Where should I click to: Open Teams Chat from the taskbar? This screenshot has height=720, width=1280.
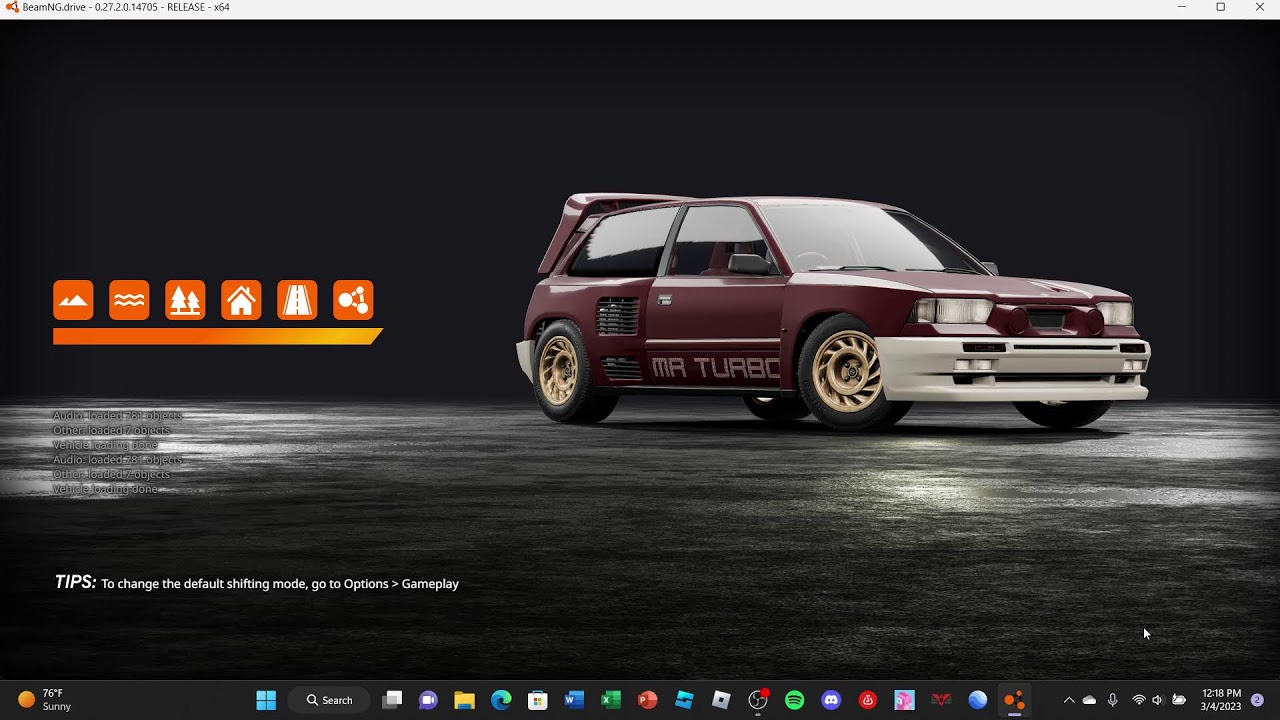tap(428, 700)
